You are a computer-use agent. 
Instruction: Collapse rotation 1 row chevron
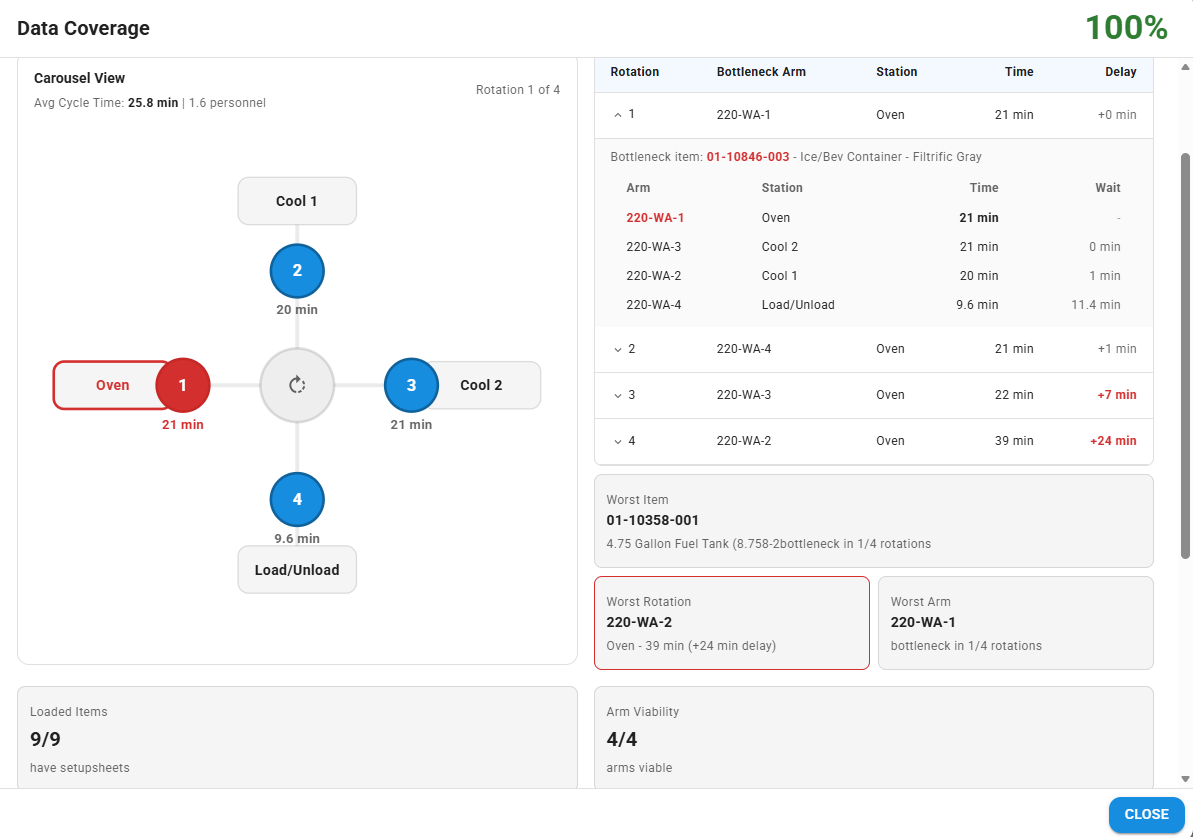(x=618, y=115)
